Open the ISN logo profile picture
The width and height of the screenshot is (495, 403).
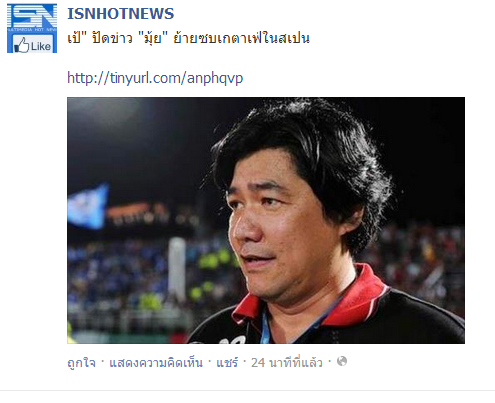pos(32,28)
